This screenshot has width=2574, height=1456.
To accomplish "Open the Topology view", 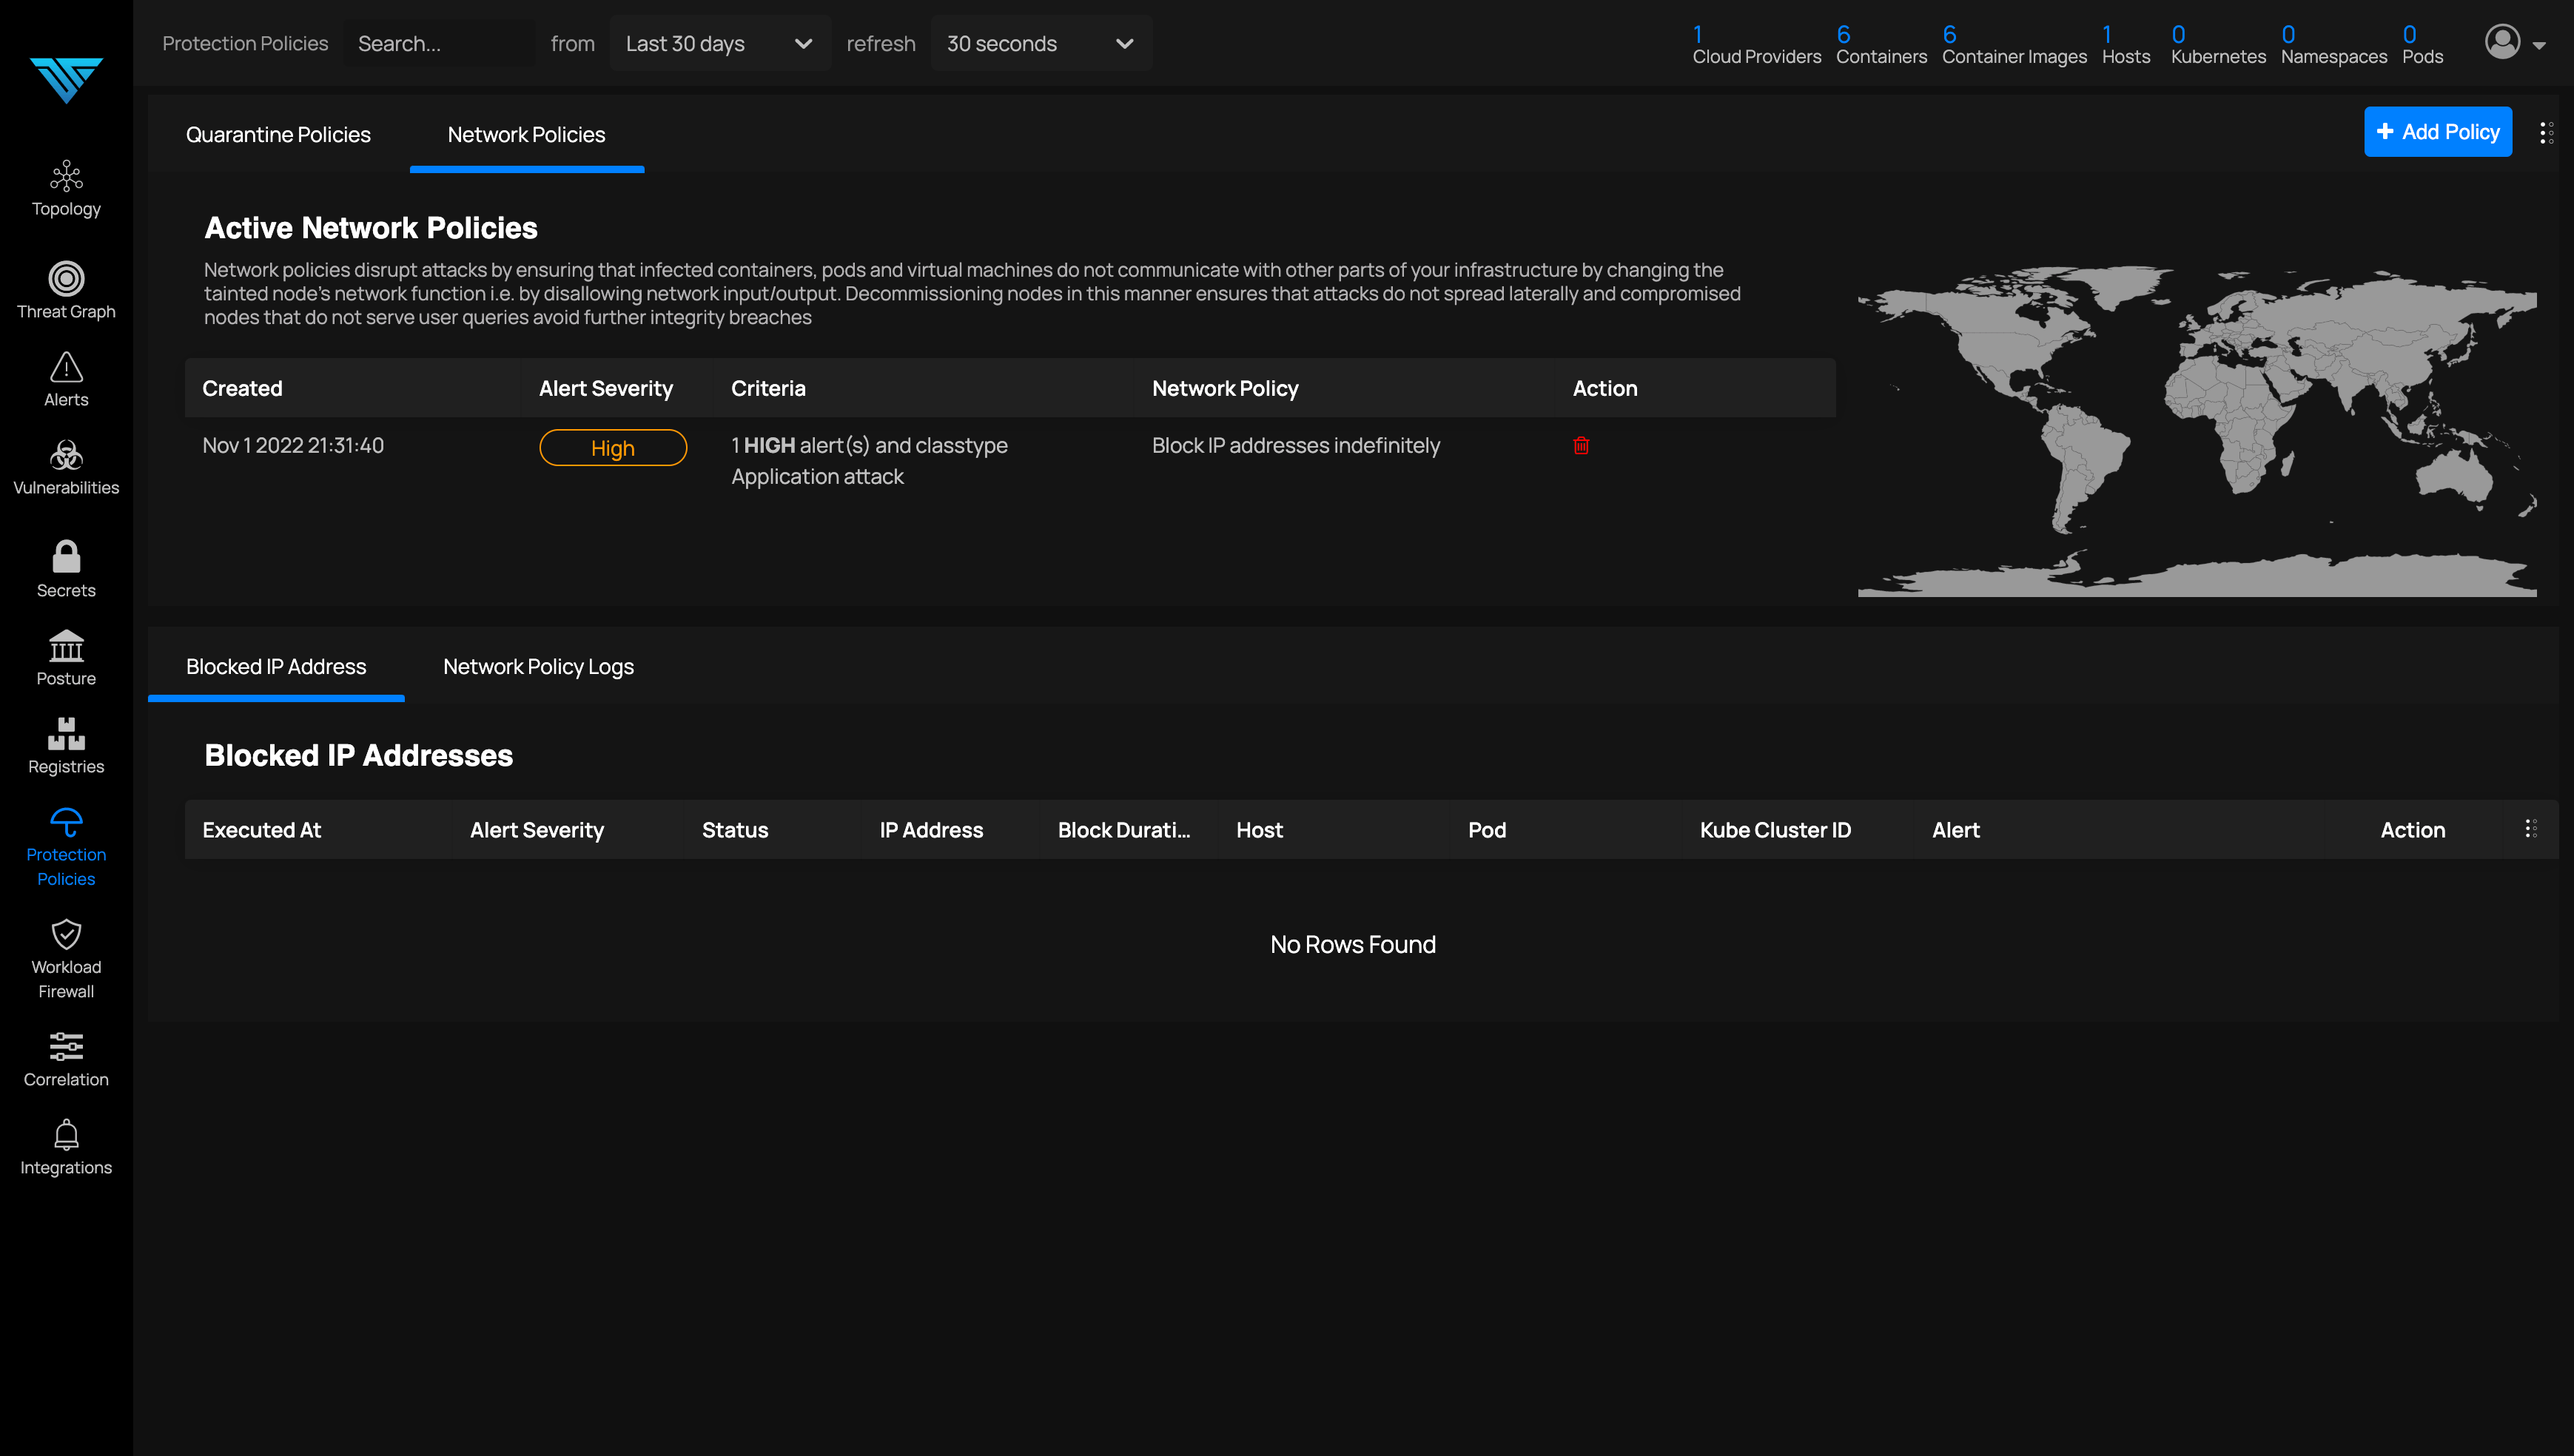I will (66, 189).
